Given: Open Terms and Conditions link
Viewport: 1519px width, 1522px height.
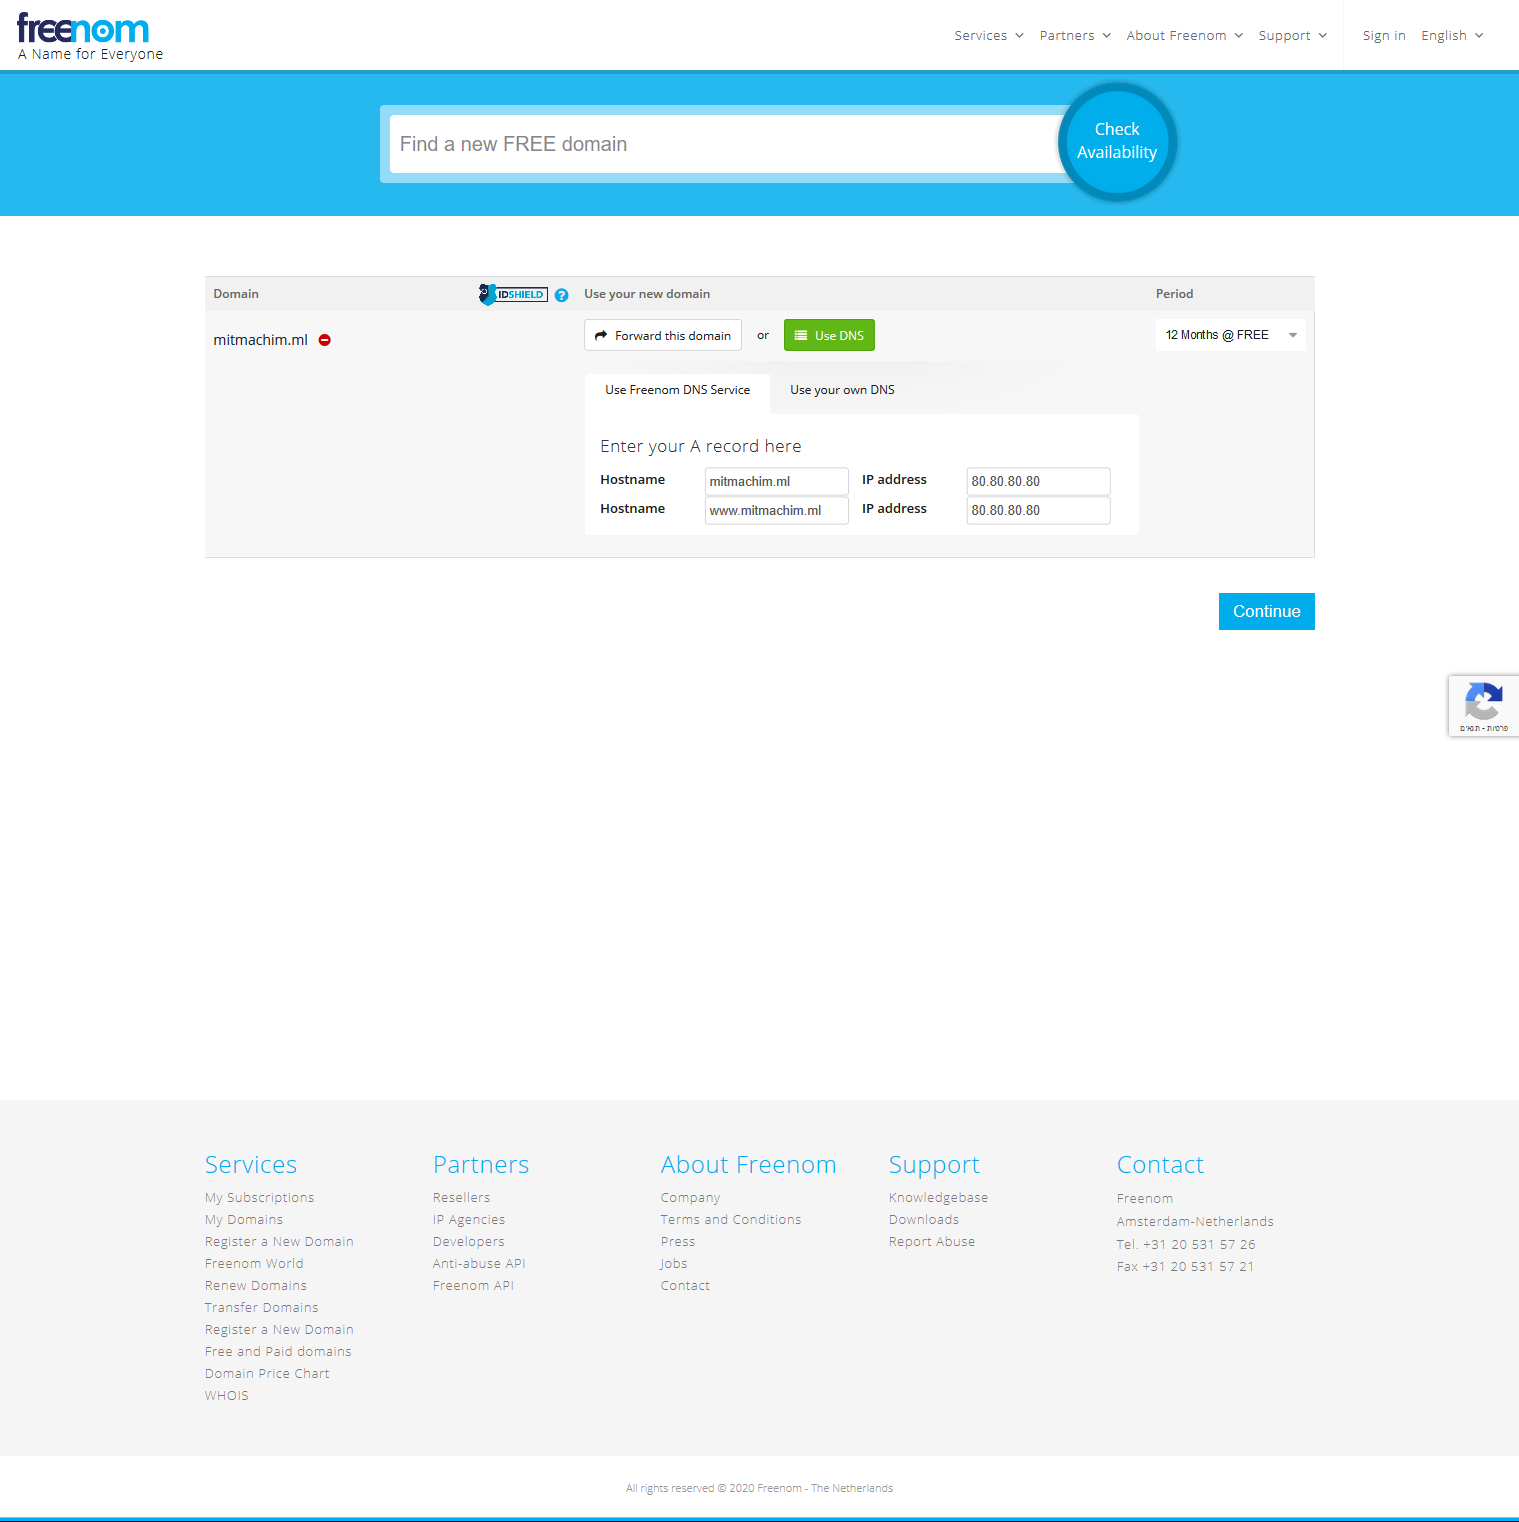Looking at the screenshot, I should coord(731,1219).
